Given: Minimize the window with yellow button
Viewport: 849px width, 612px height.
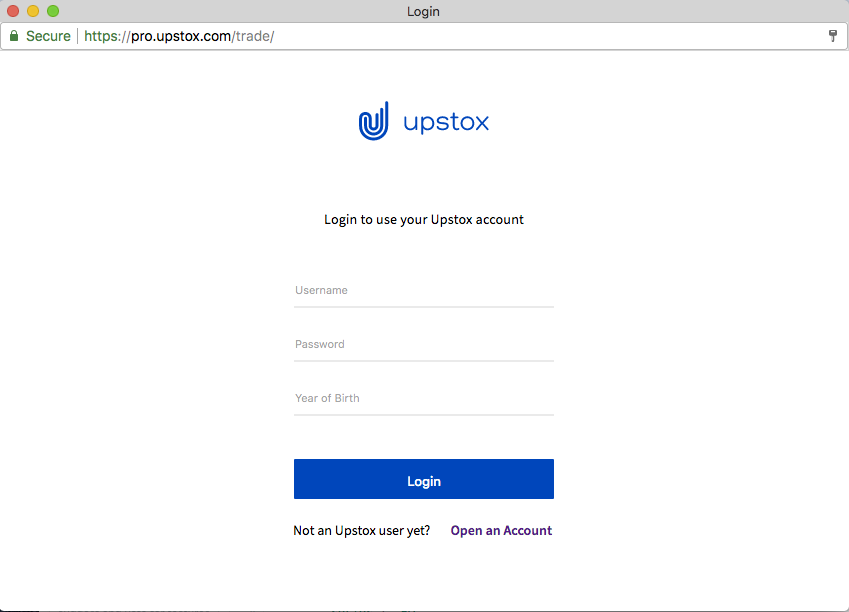Looking at the screenshot, I should point(33,11).
